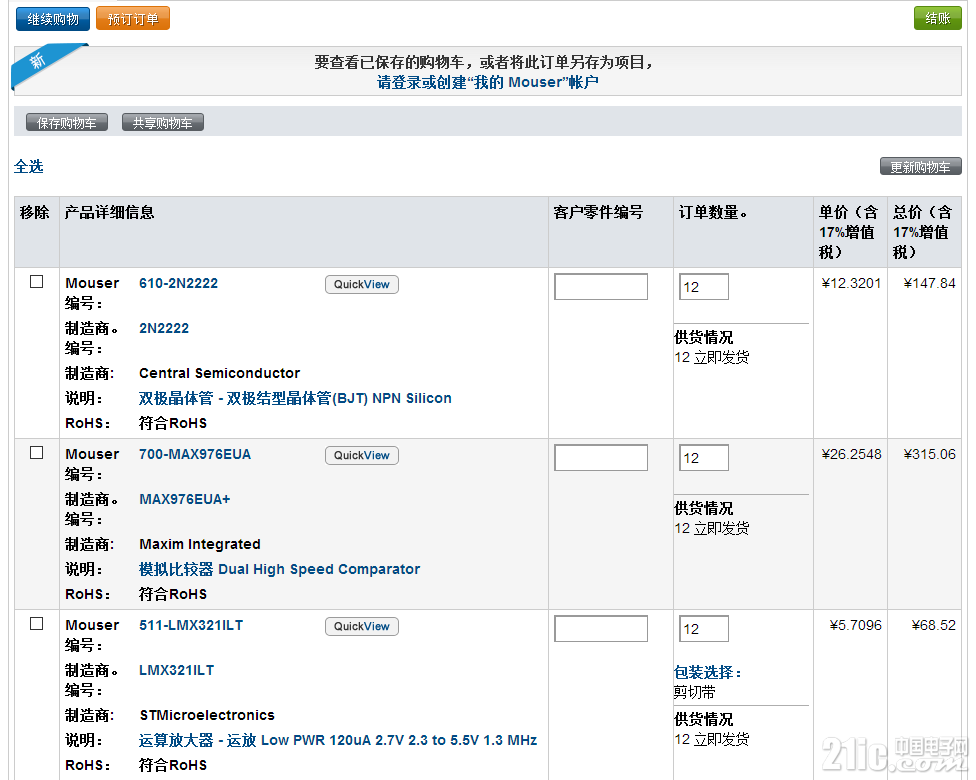Open the 预订订单 button
The image size is (976, 780).
point(133,19)
